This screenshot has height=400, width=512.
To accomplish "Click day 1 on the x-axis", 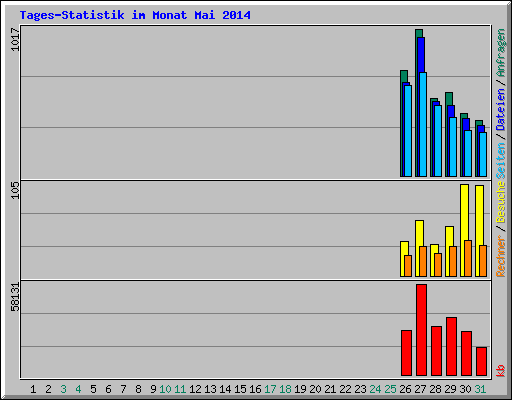I will [33, 389].
